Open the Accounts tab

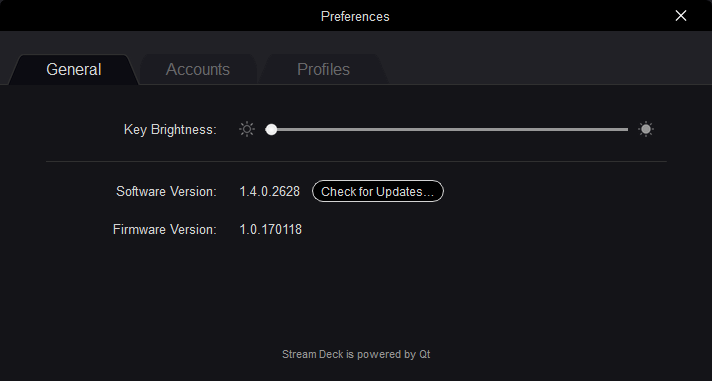198,69
